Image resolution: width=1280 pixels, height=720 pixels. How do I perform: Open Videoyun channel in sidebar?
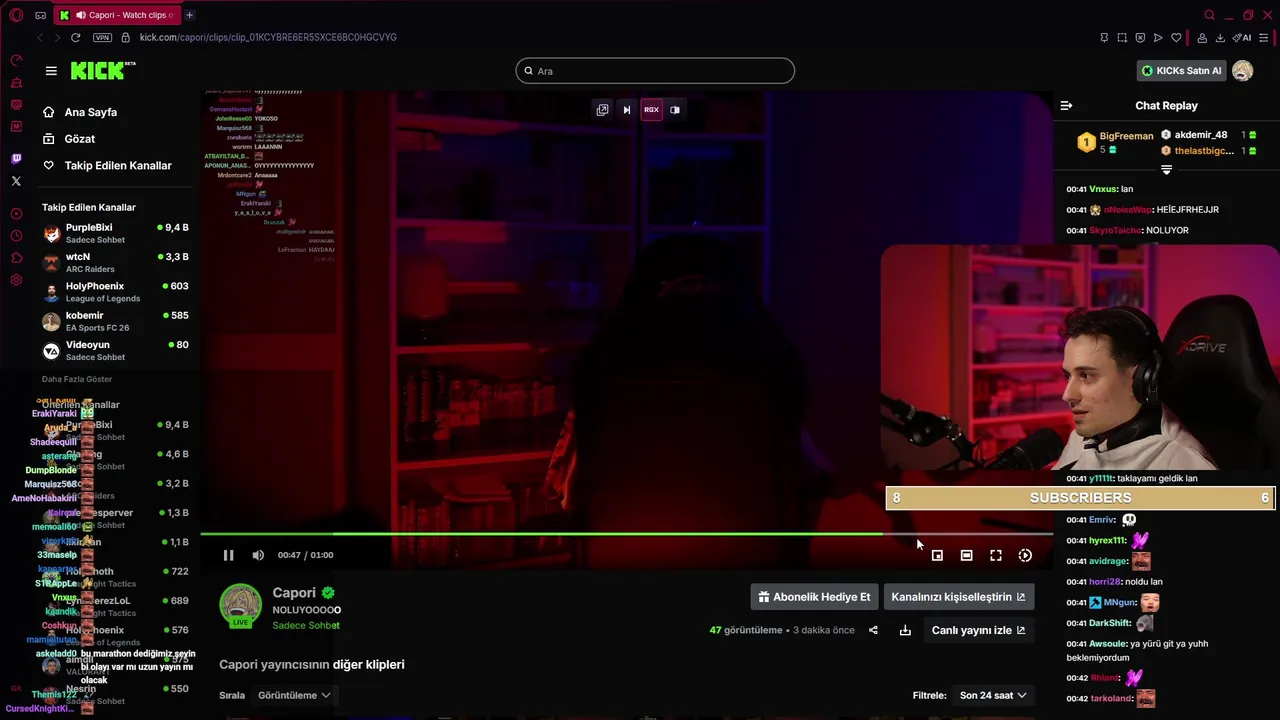[115, 350]
